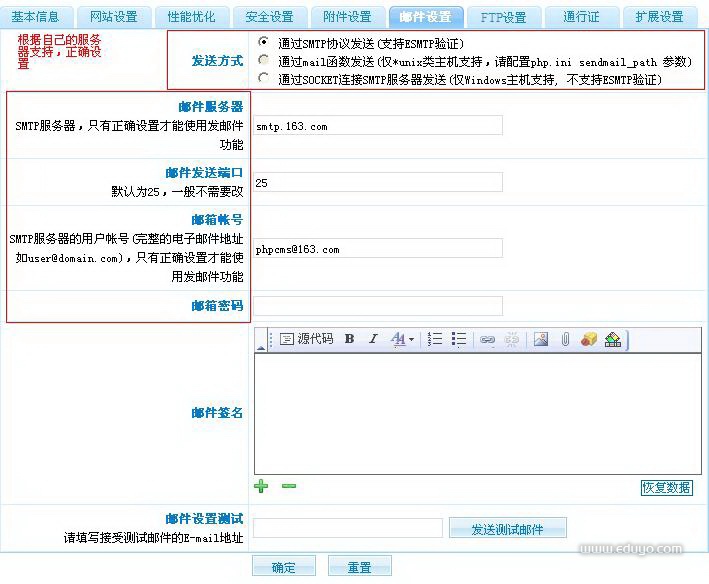Click the insert link chain icon

487,340
